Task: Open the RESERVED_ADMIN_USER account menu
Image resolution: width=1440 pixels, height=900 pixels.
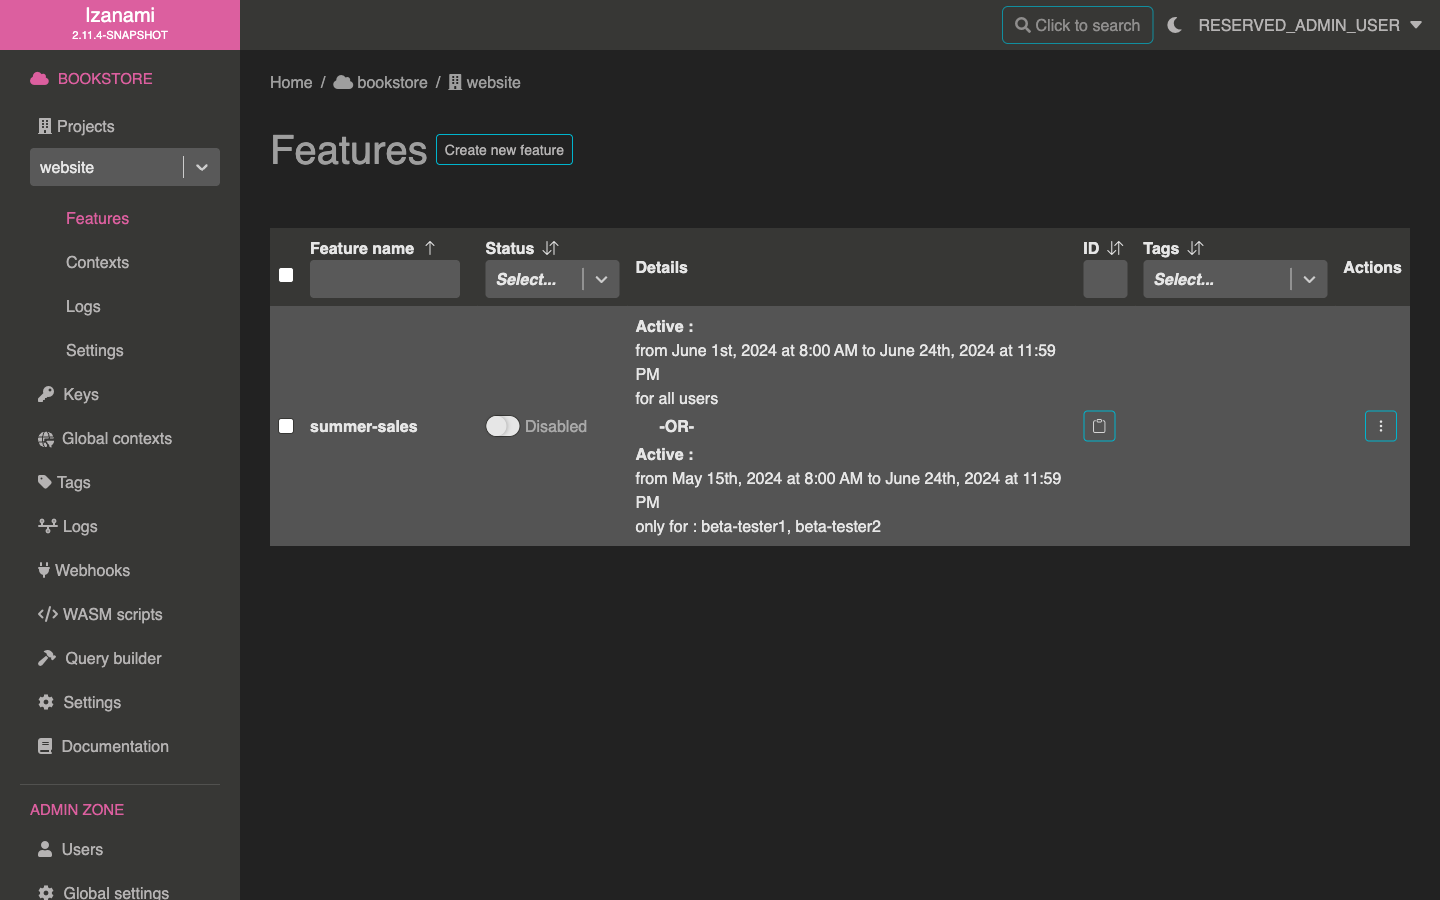Action: (x=1309, y=25)
